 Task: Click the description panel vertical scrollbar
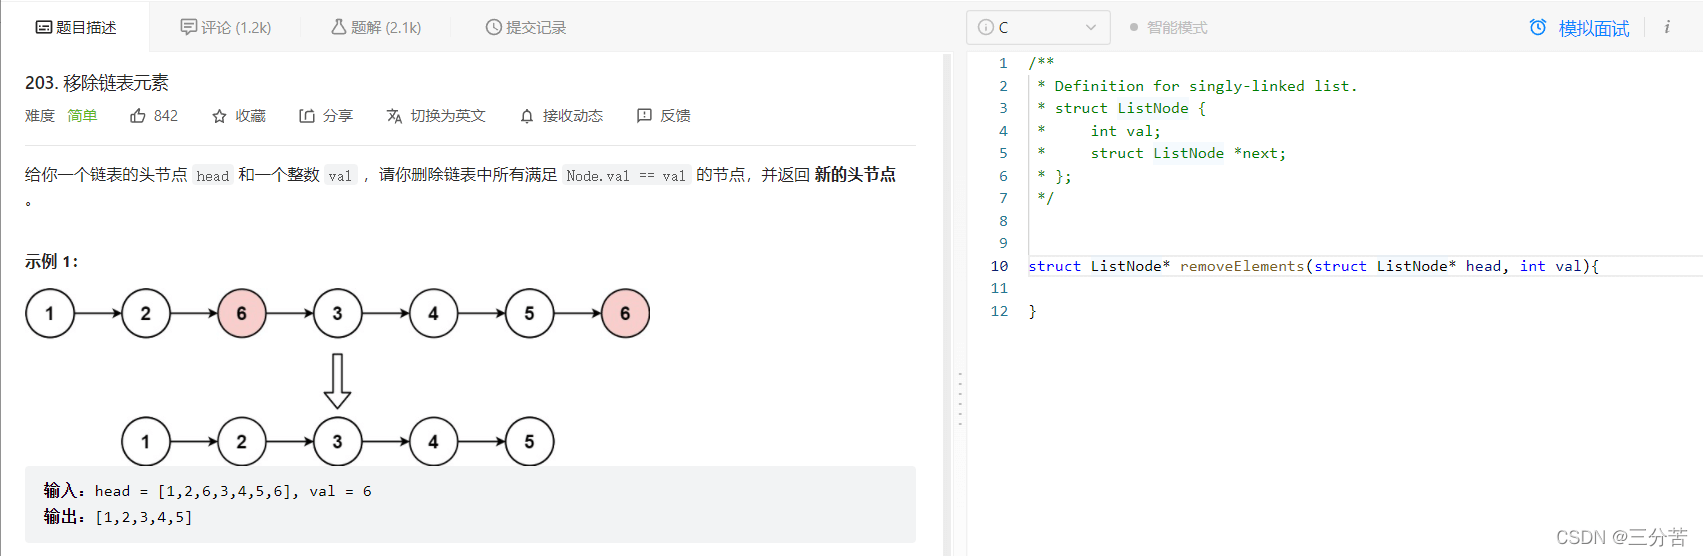point(947,300)
